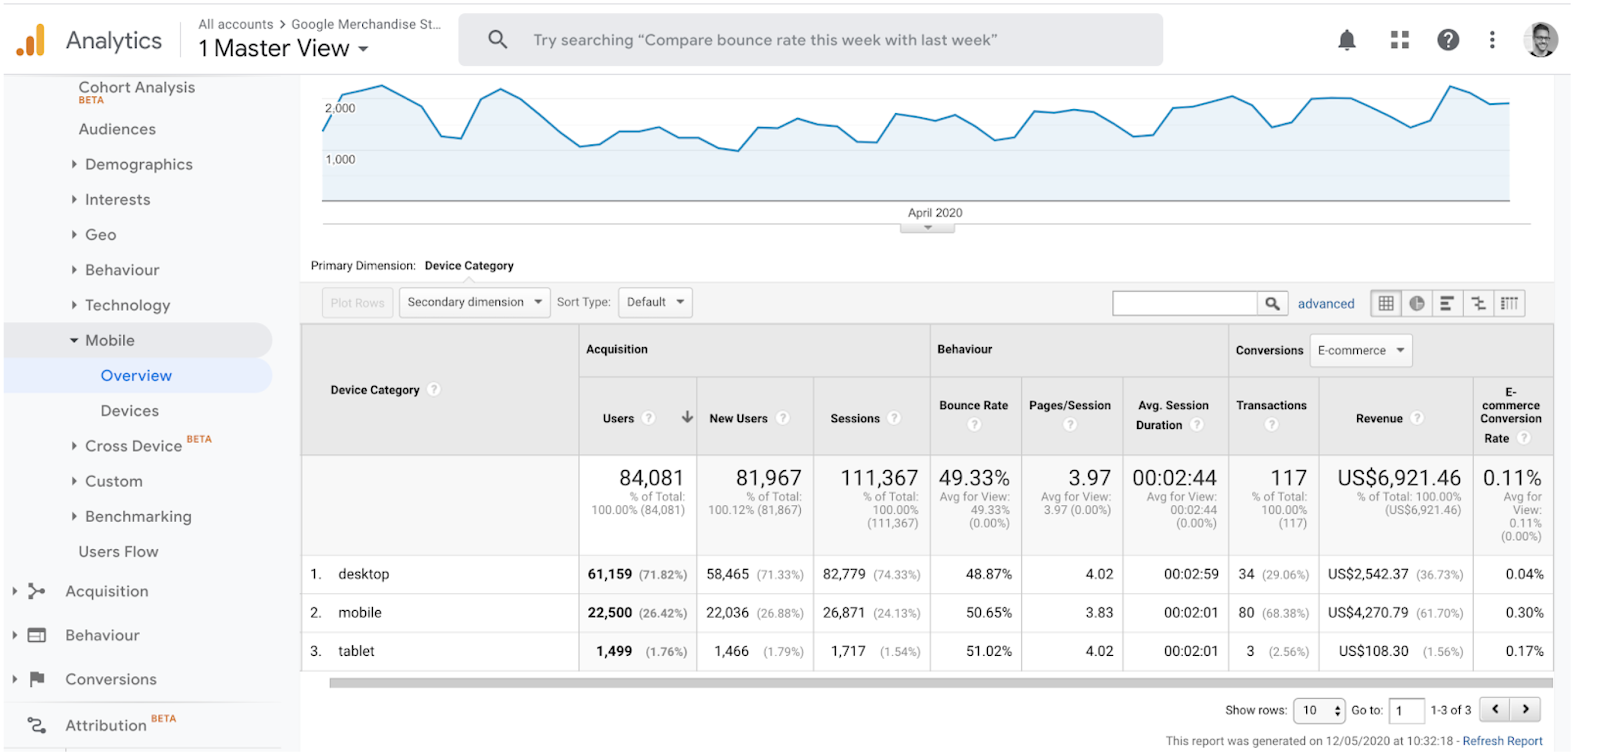Click the user profile avatar
The image size is (1600, 755).
click(x=1541, y=40)
